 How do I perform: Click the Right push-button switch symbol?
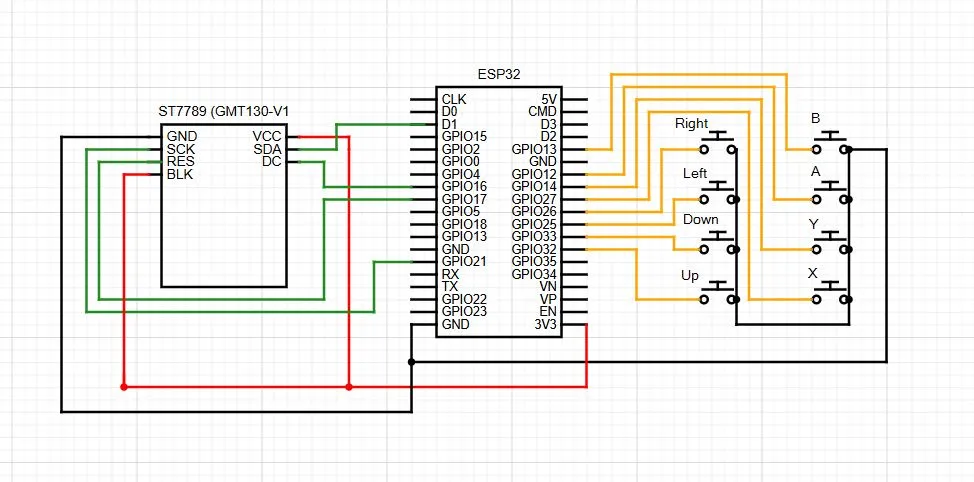pos(718,142)
